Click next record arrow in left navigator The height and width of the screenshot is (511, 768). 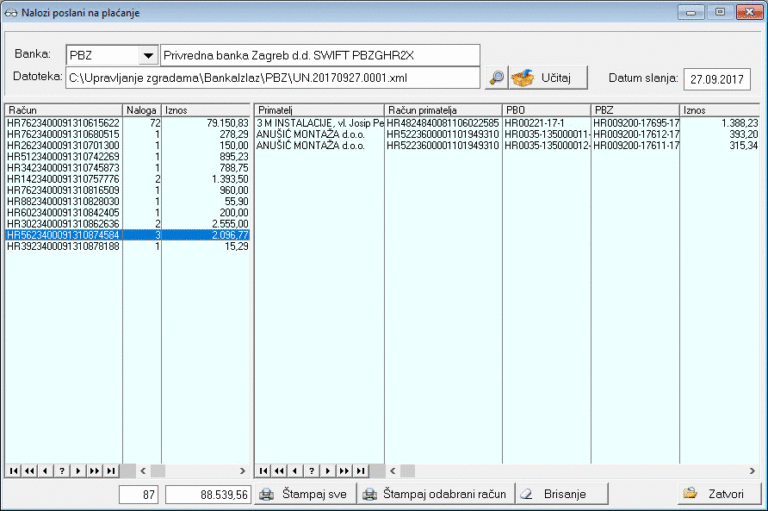point(78,470)
